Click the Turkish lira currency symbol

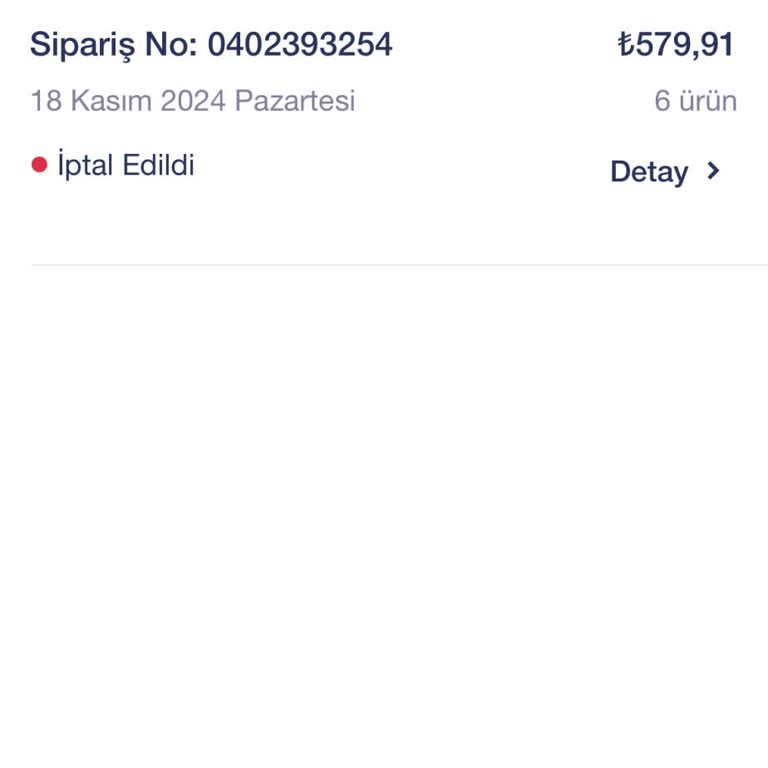[x=625, y=45]
